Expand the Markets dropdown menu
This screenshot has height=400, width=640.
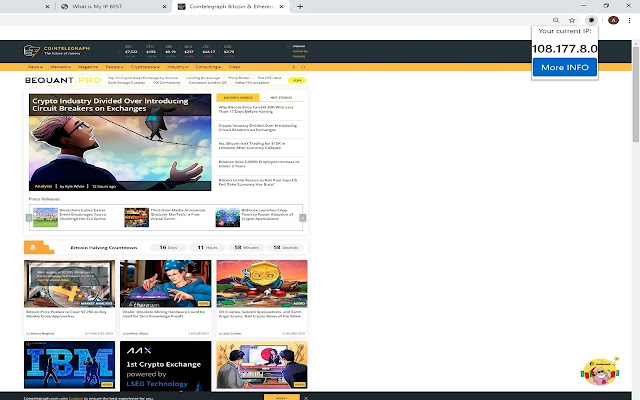[60, 67]
